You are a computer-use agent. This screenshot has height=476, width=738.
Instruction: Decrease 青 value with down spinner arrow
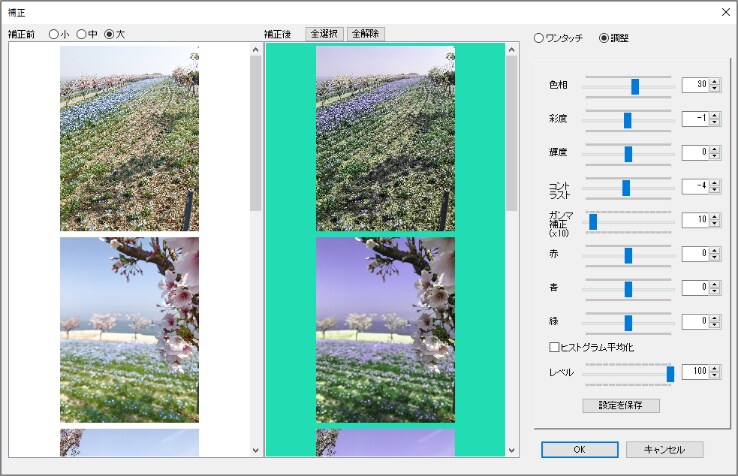click(x=715, y=291)
